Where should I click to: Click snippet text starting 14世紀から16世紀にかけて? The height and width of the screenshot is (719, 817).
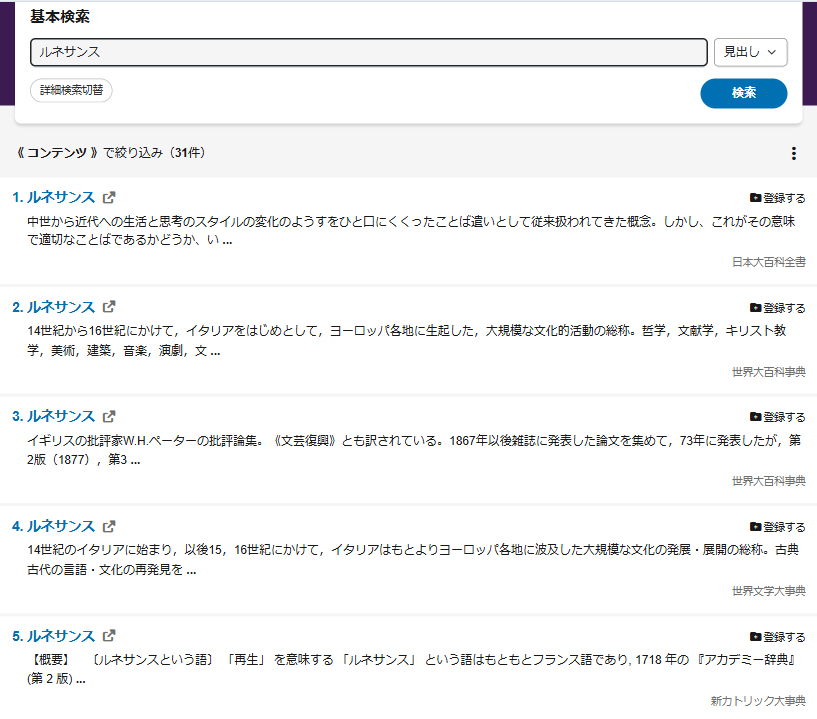407,340
